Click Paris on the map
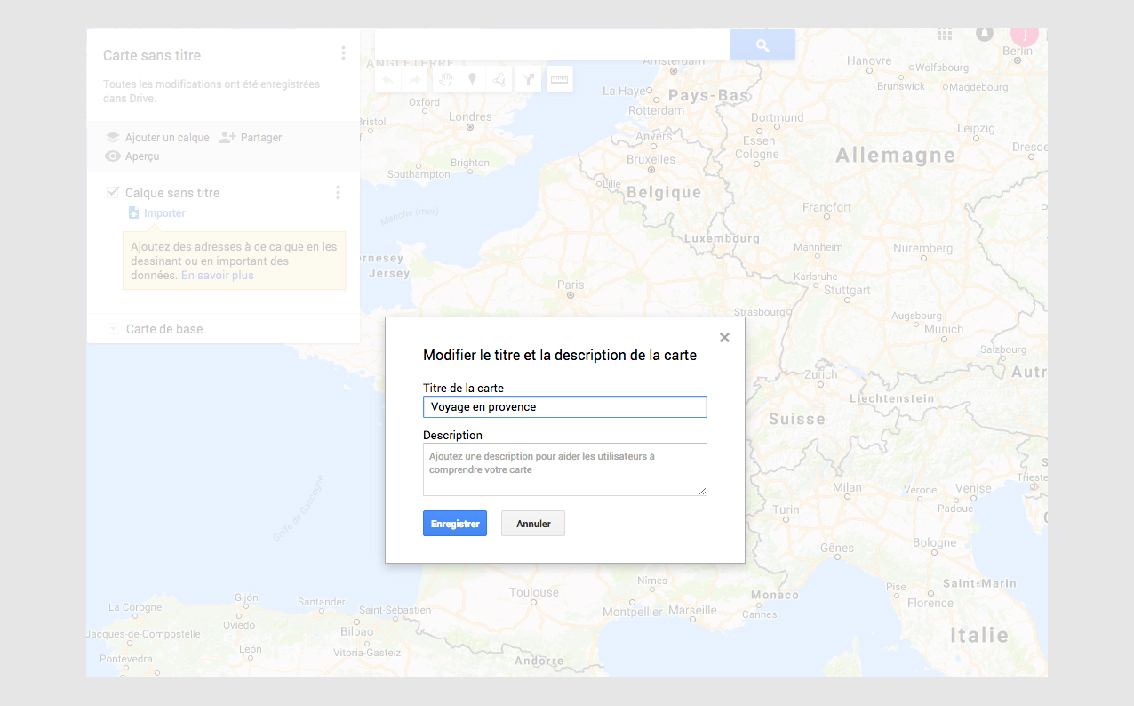This screenshot has width=1134, height=706. tap(570, 285)
